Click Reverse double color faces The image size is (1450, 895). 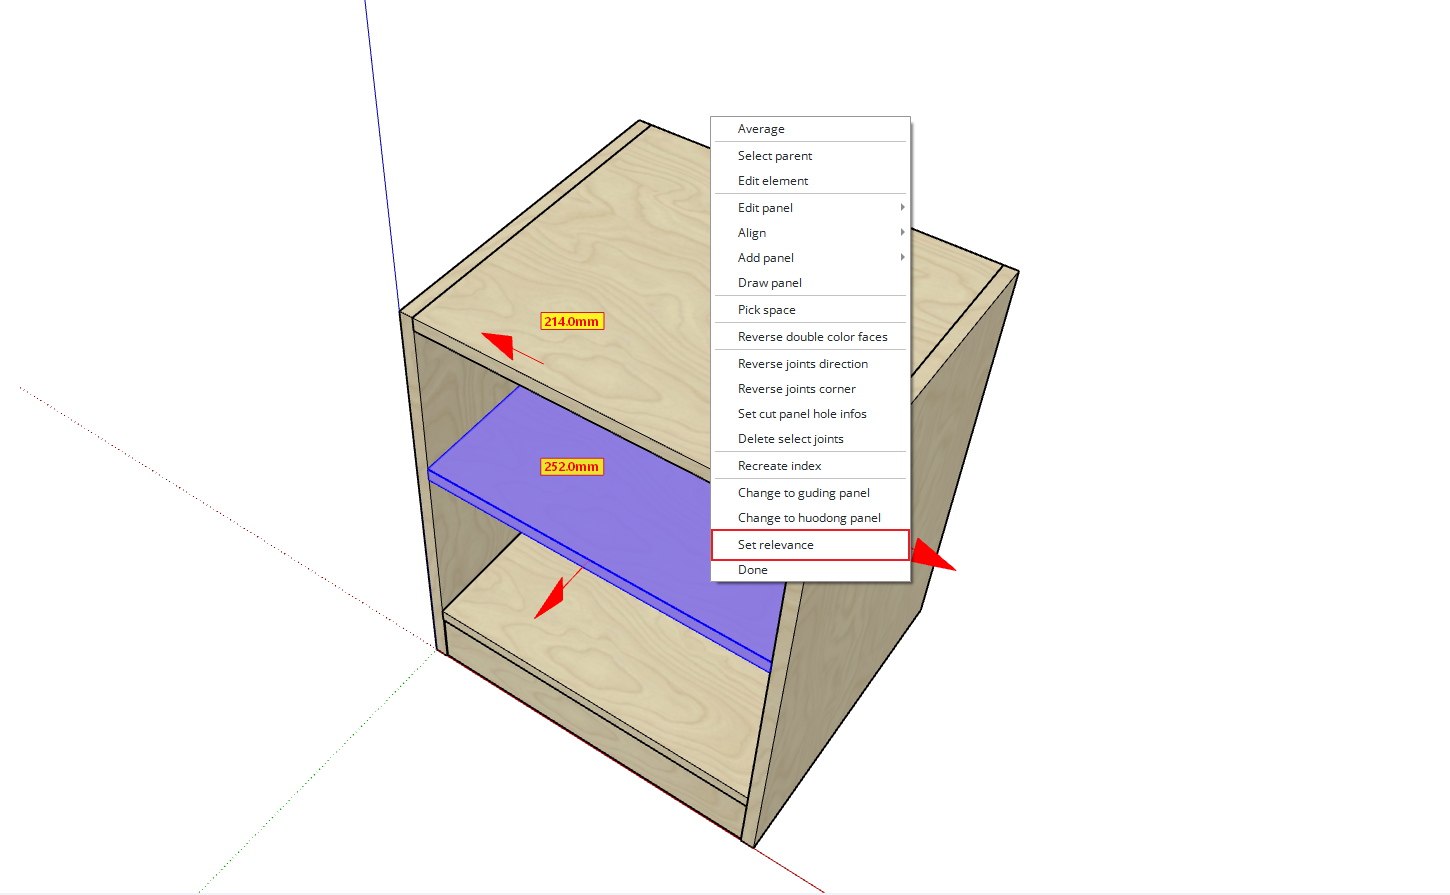click(x=812, y=337)
